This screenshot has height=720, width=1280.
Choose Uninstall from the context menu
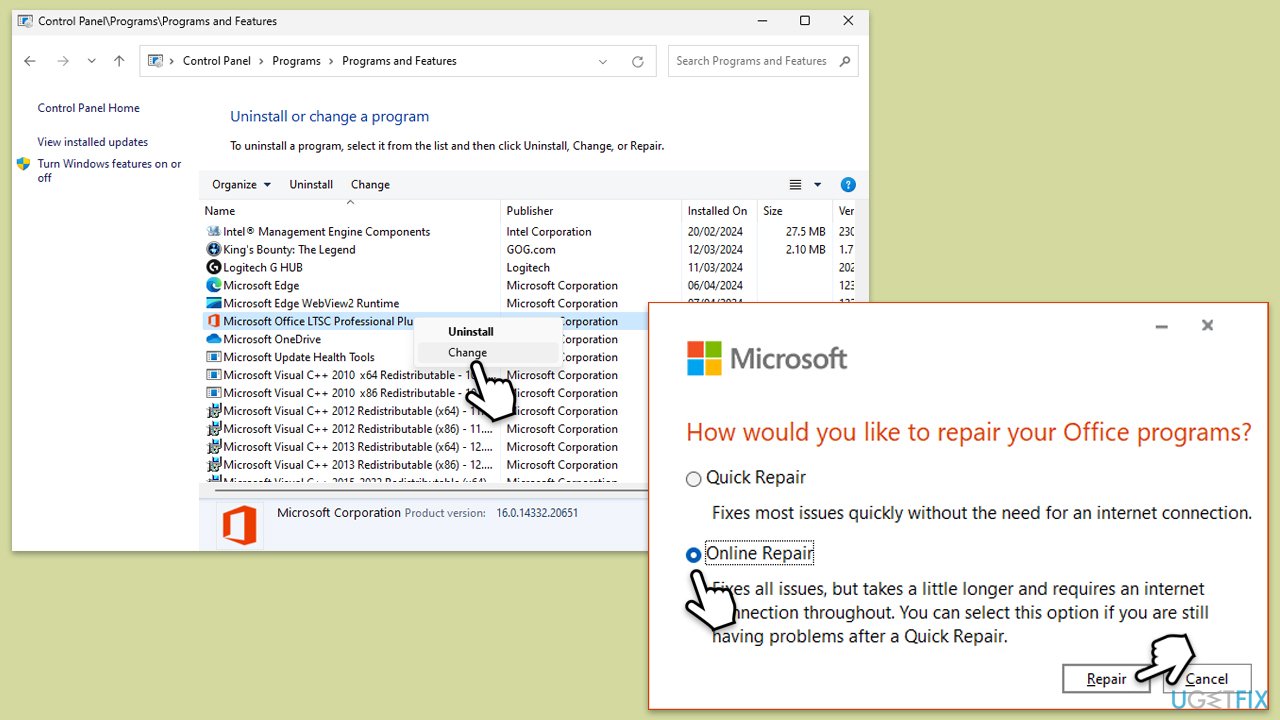(471, 331)
